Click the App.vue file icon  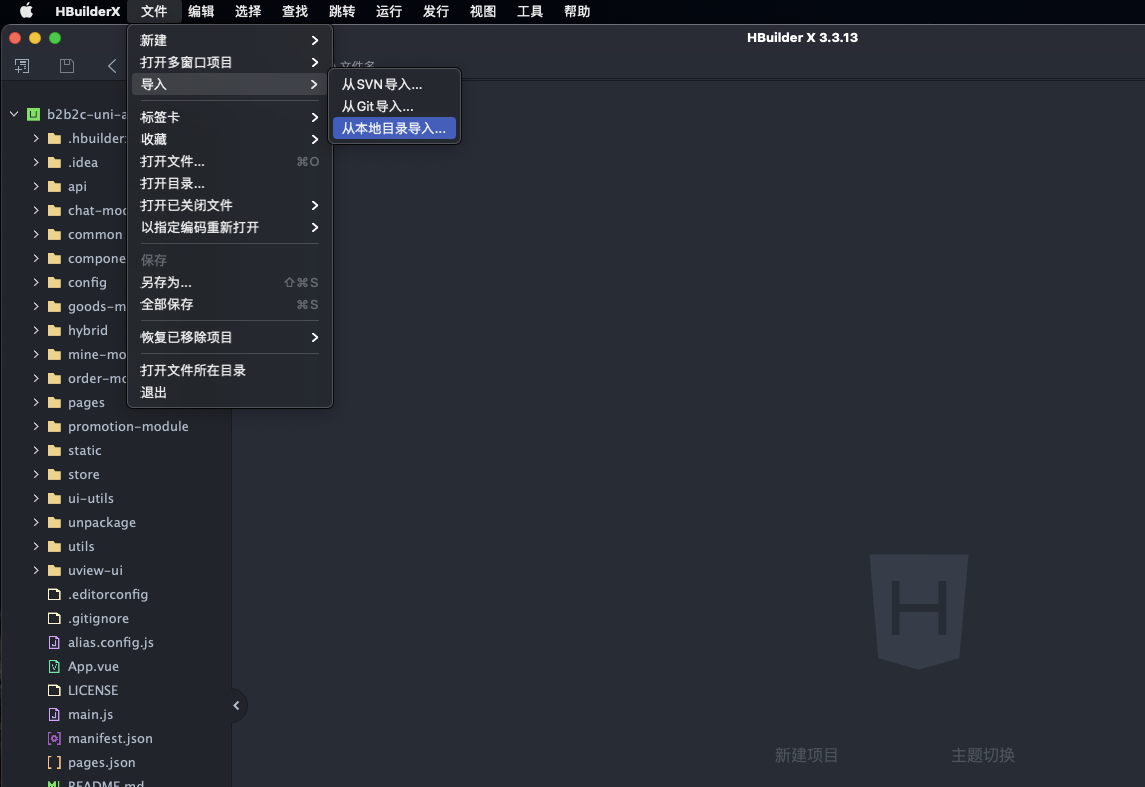(54, 666)
